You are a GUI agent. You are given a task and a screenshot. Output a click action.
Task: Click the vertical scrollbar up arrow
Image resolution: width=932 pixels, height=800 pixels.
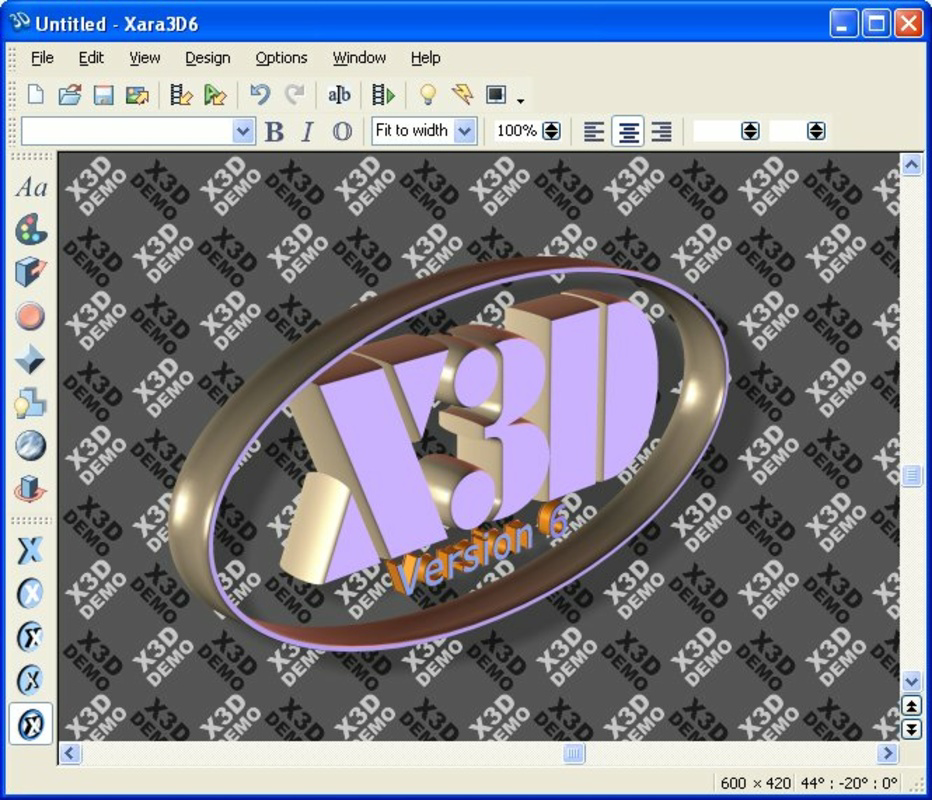click(912, 165)
